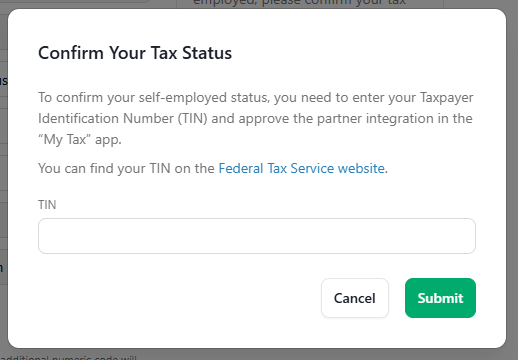
Task: Focus the TIN input field
Action: [257, 236]
